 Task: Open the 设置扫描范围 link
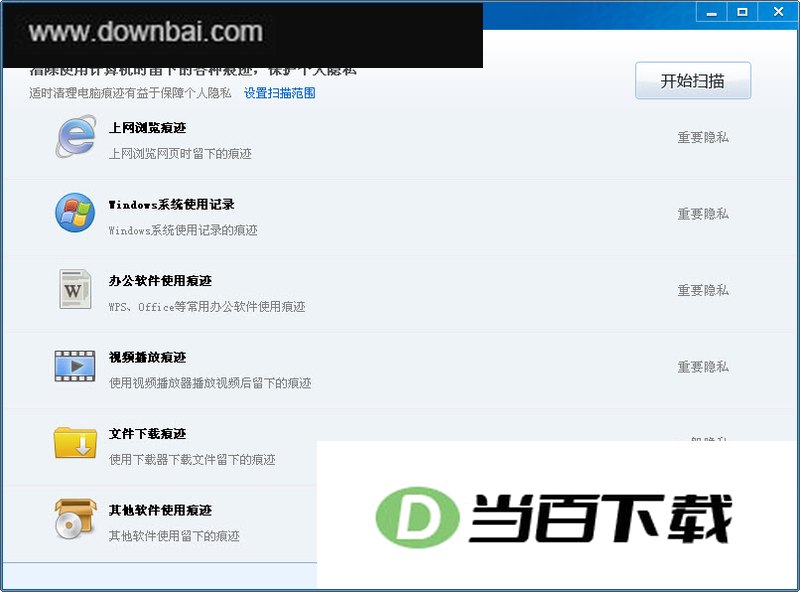pos(280,93)
